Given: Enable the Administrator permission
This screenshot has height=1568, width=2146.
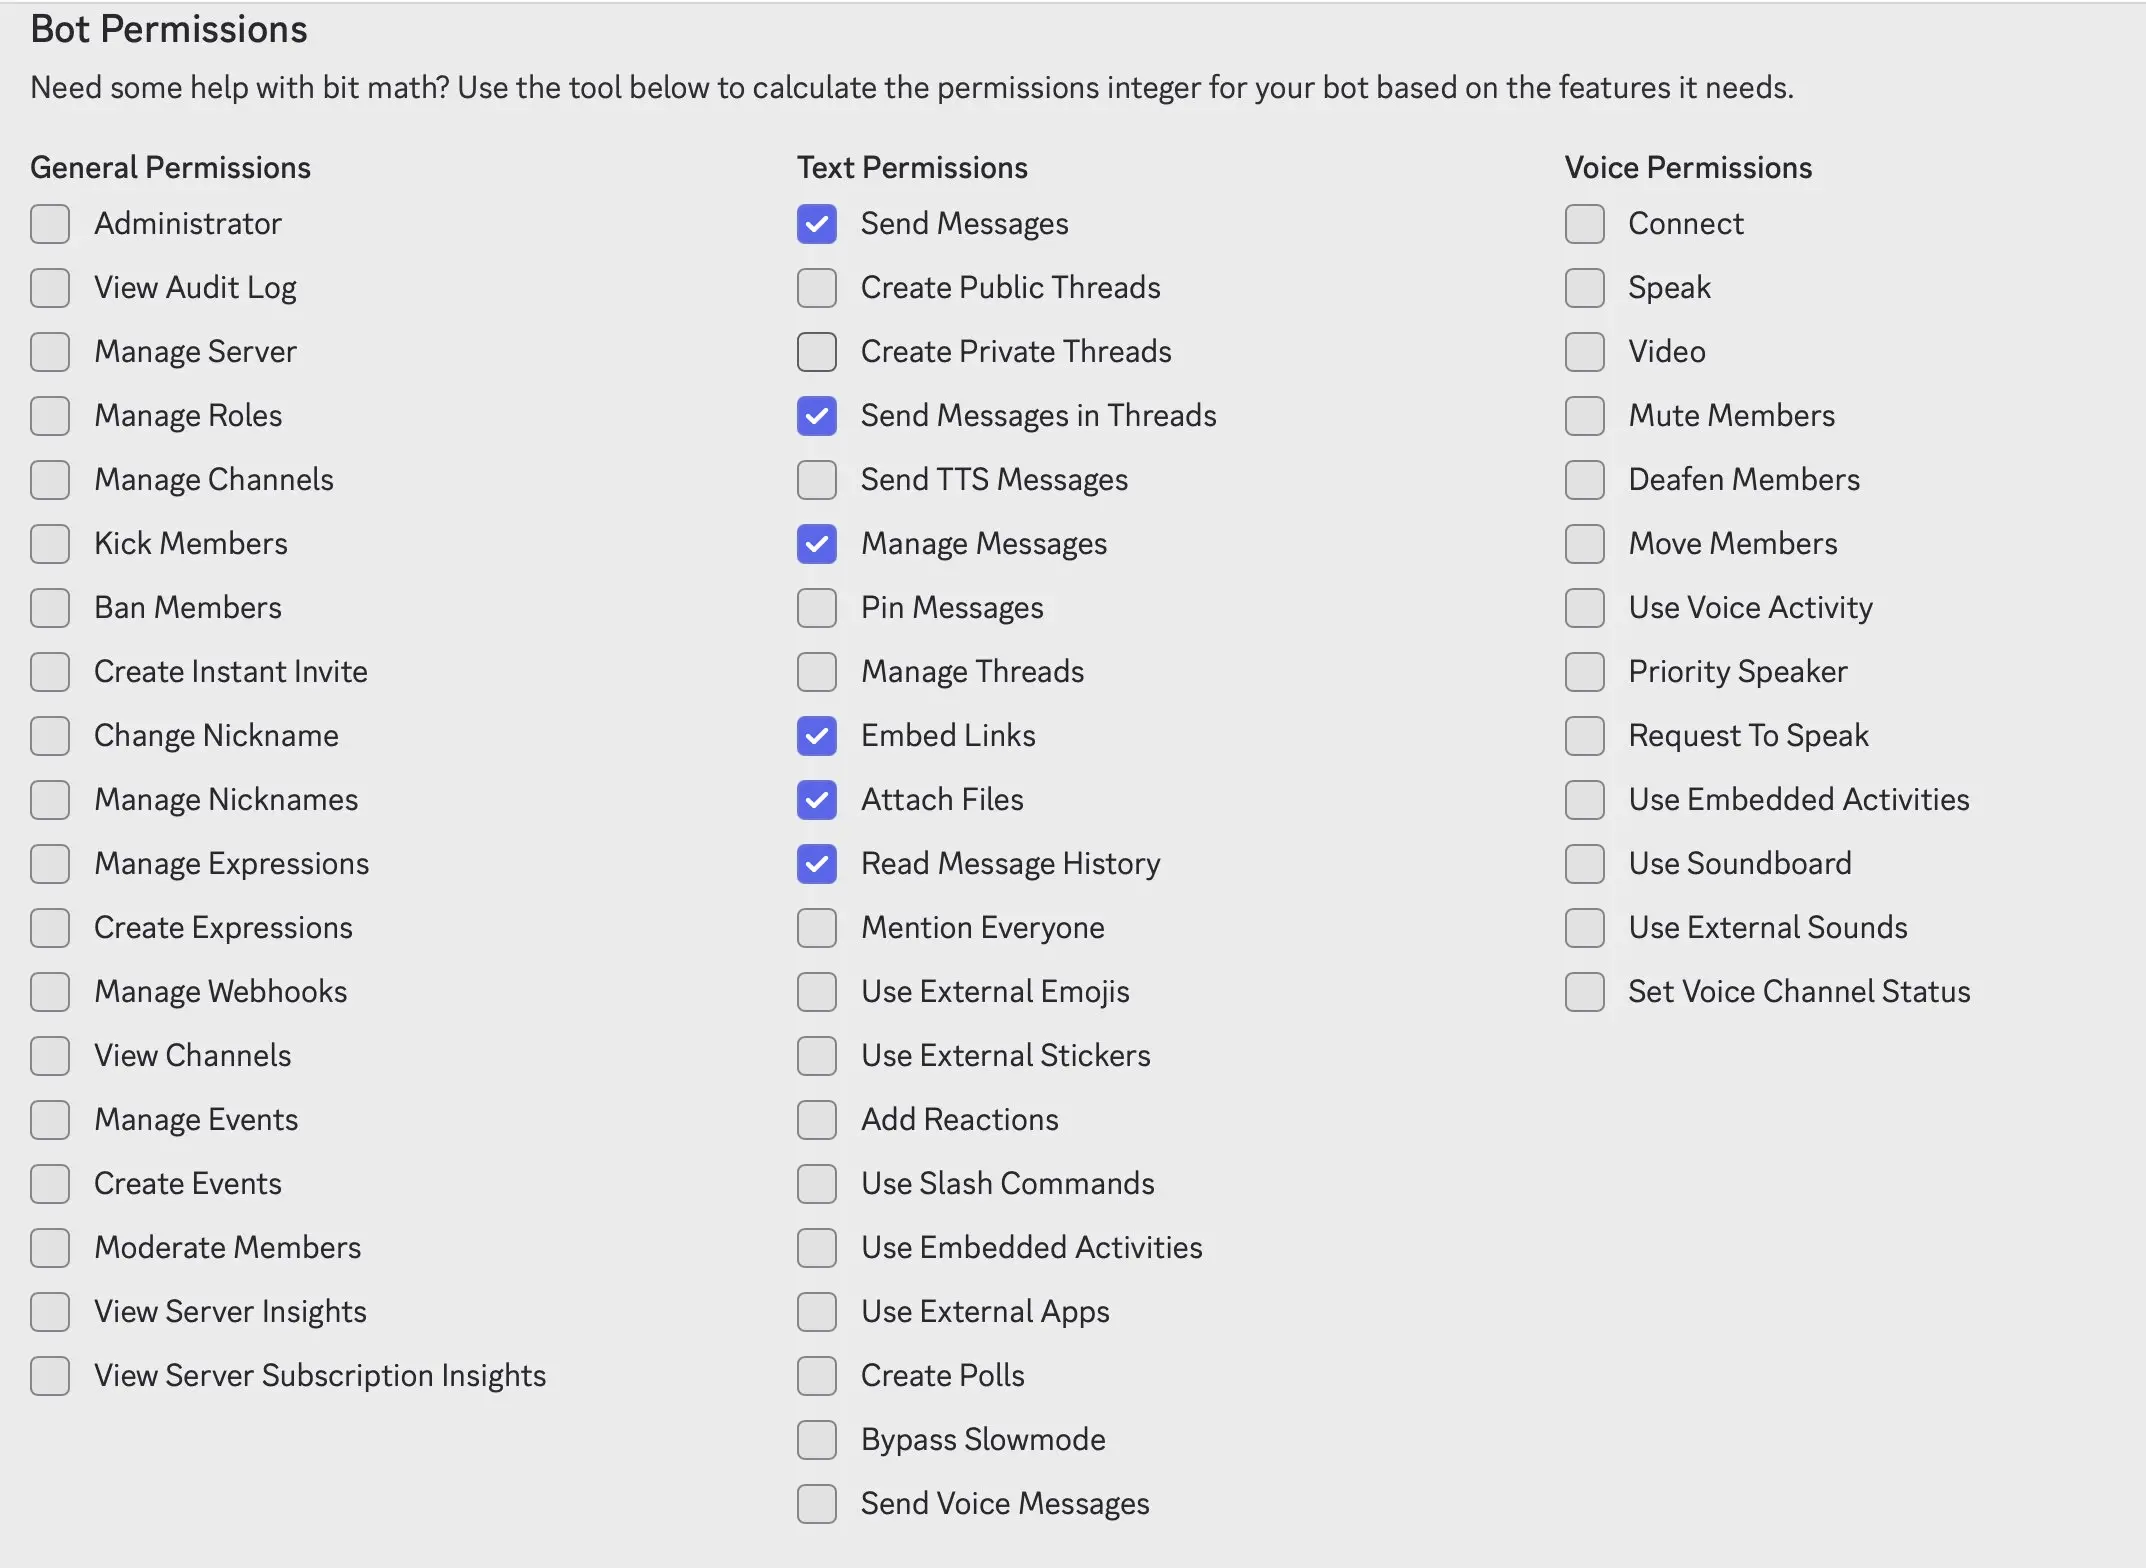Looking at the screenshot, I should [50, 224].
